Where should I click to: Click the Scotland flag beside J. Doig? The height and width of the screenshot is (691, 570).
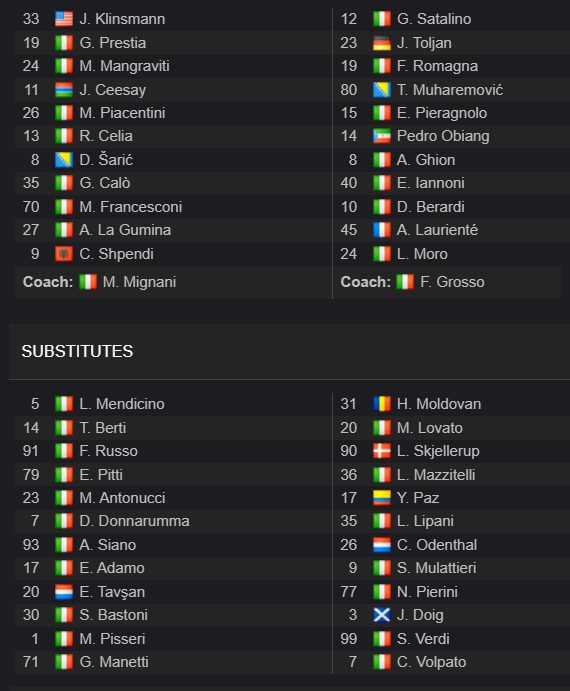coord(382,615)
